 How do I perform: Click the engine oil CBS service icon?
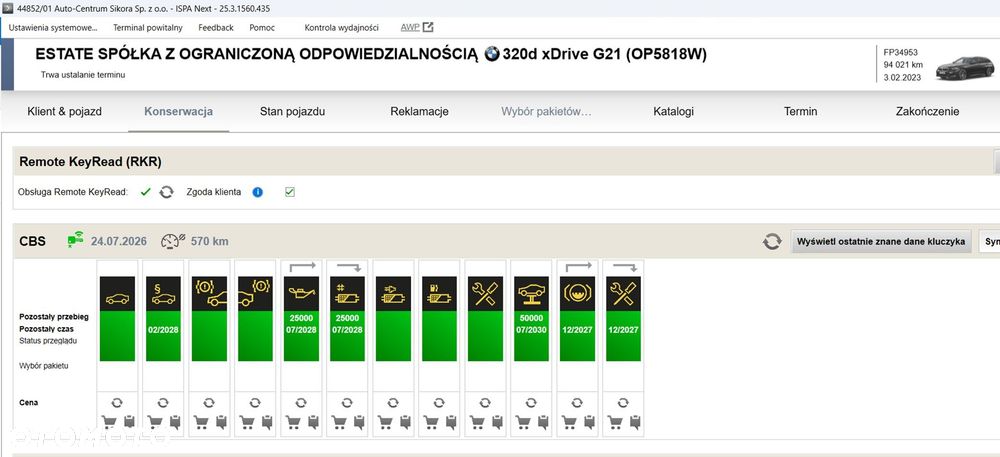(301, 294)
